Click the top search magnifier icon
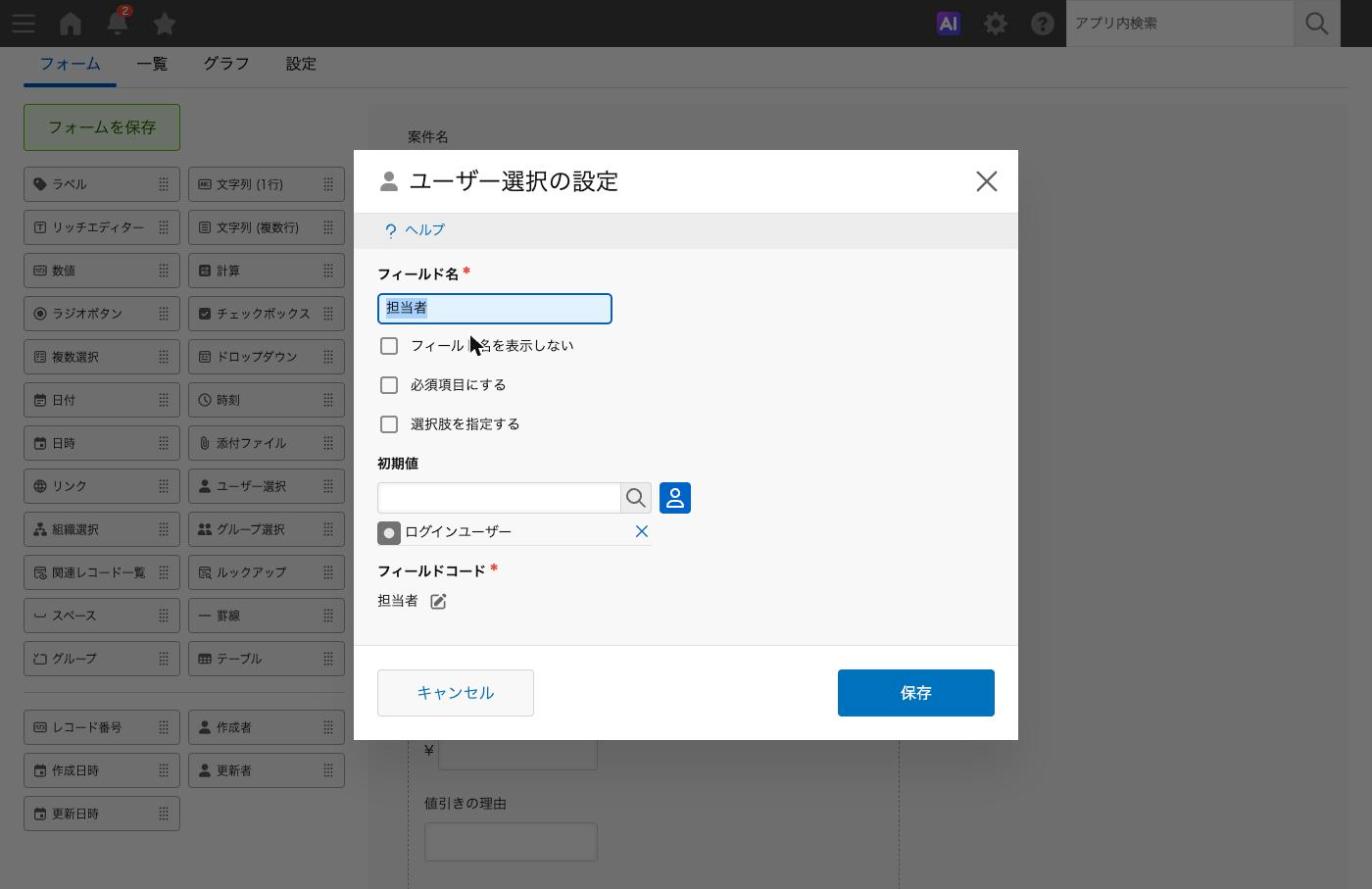 pos(1317,23)
